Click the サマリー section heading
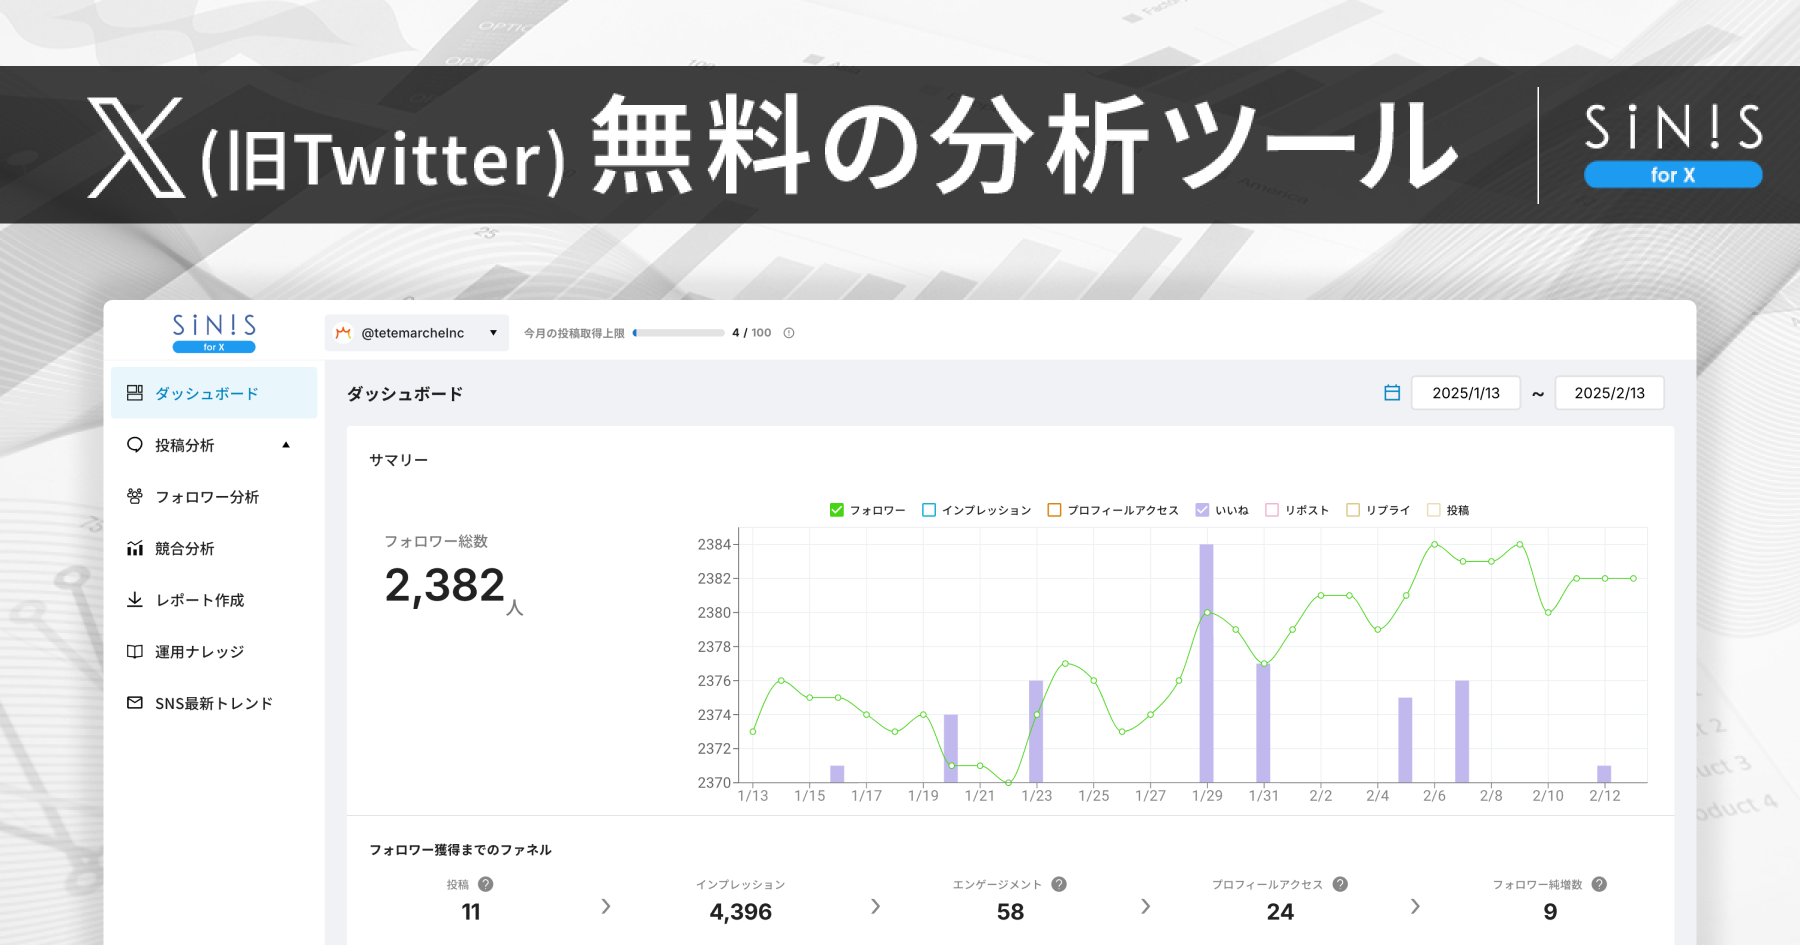The width and height of the screenshot is (1800, 945). point(399,460)
